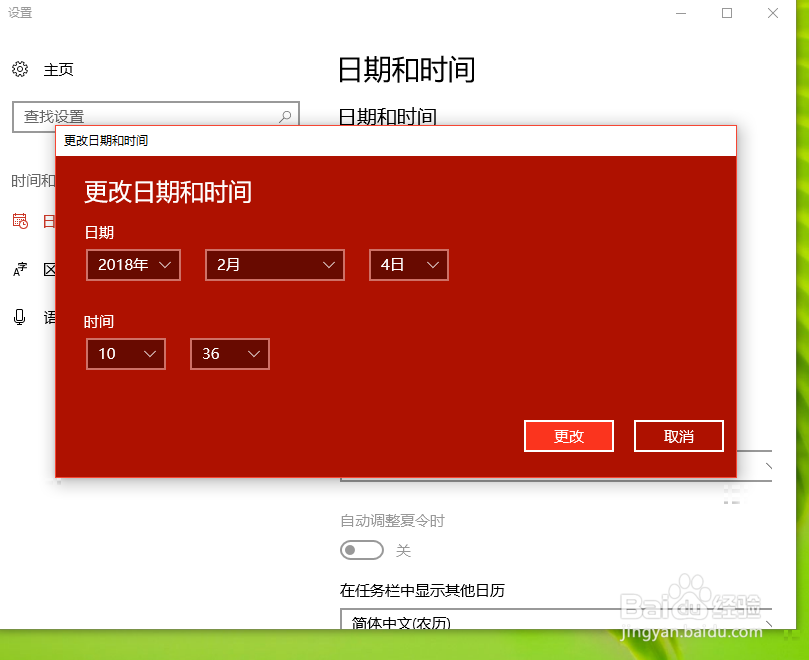Click the 取消 cancel button
Viewport: 809px width, 660px height.
(x=678, y=436)
